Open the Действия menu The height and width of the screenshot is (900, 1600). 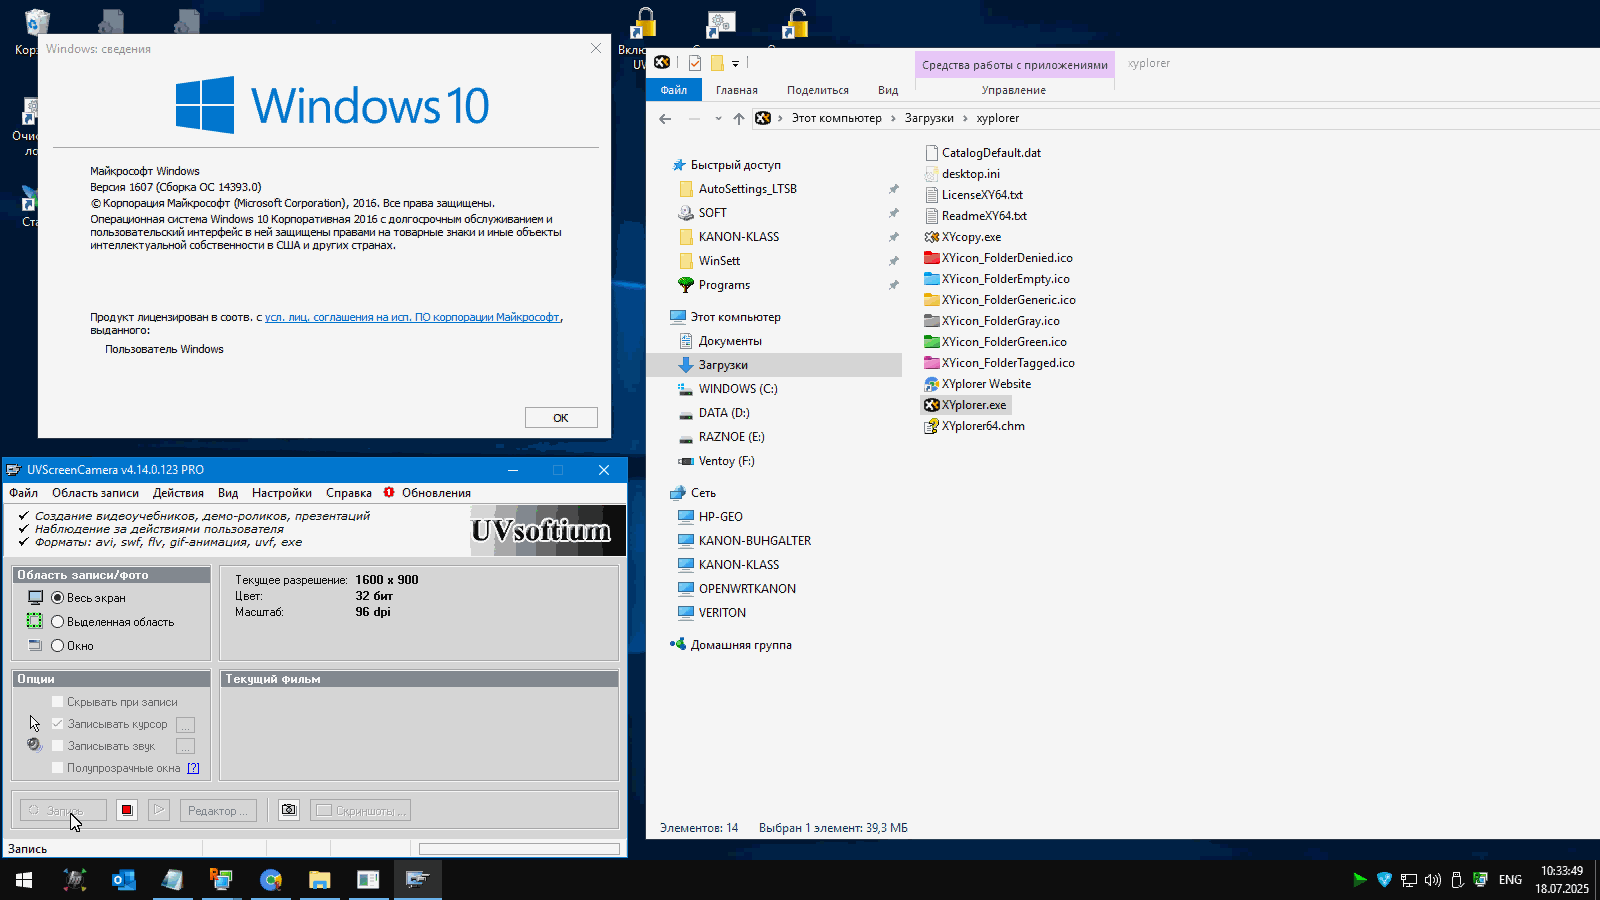[178, 493]
